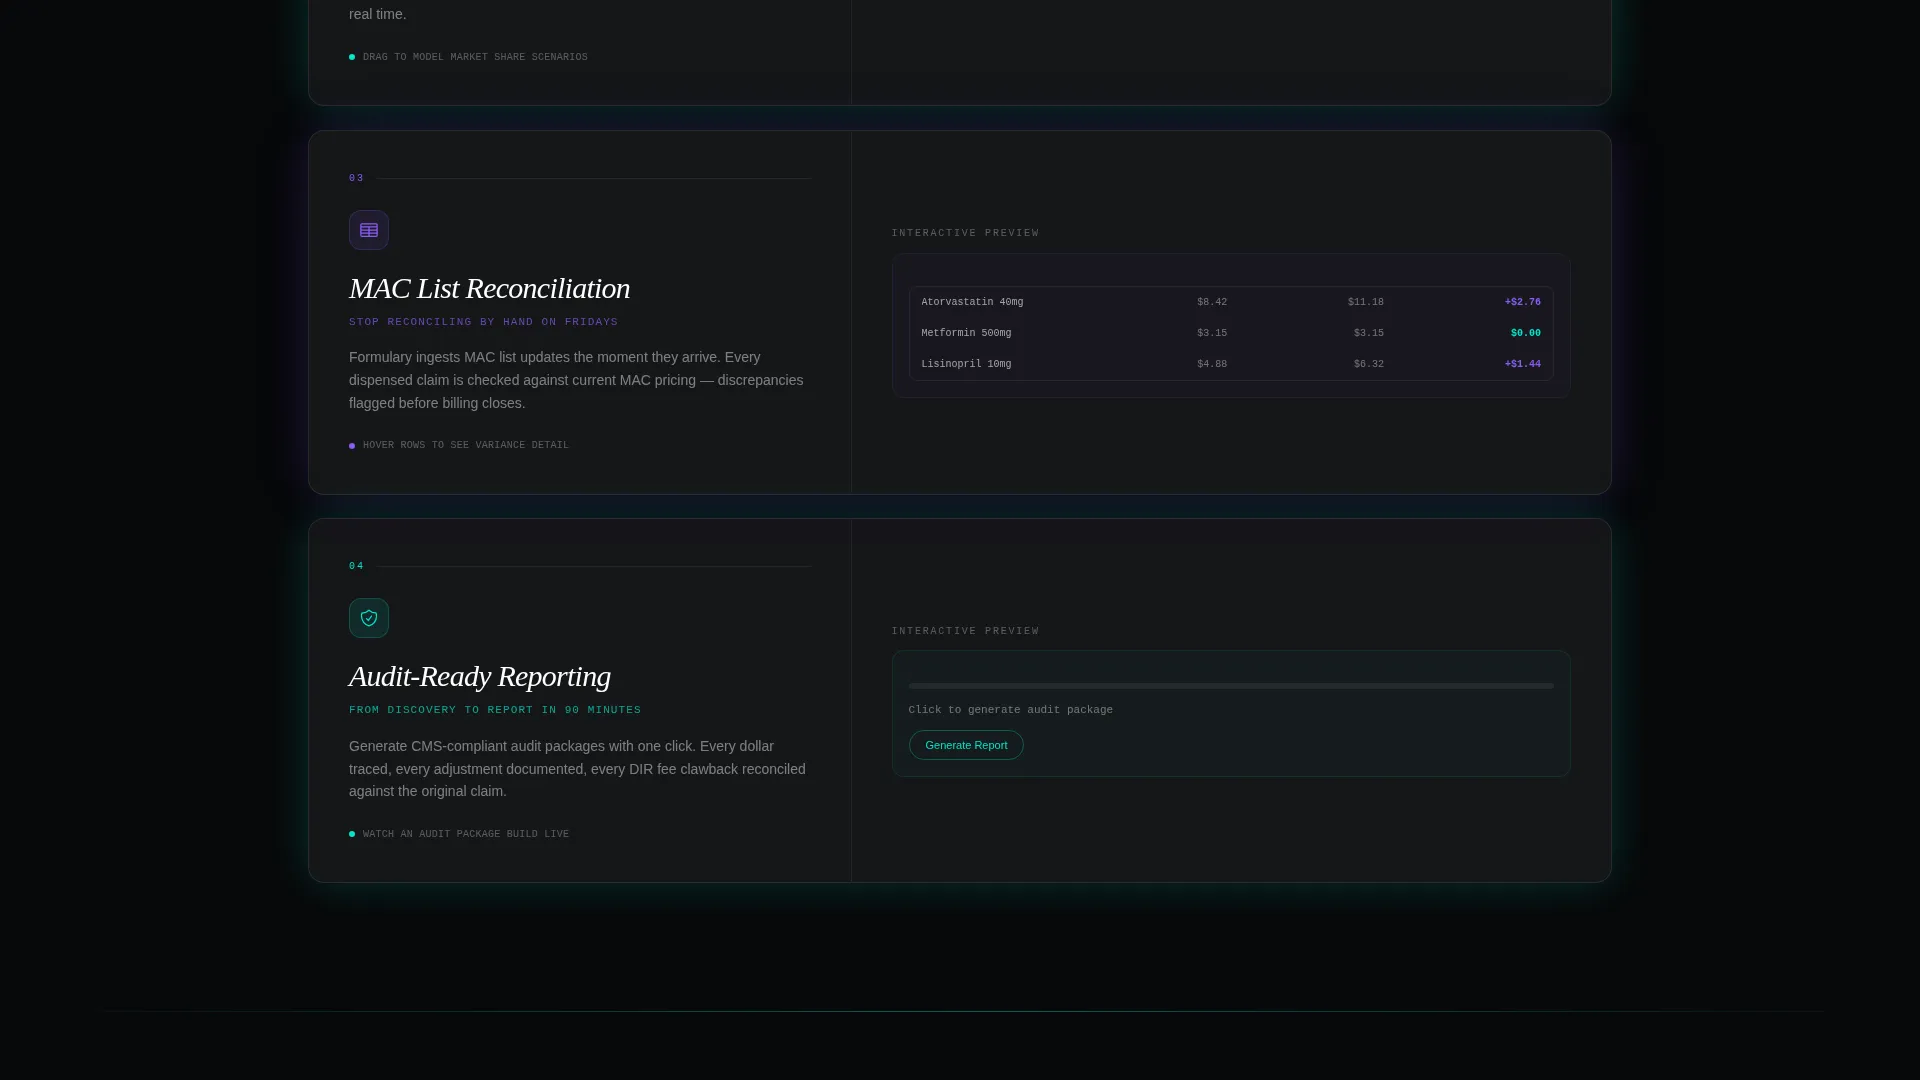
Task: Click the Audit-Ready shield check icon
Action: (x=369, y=618)
